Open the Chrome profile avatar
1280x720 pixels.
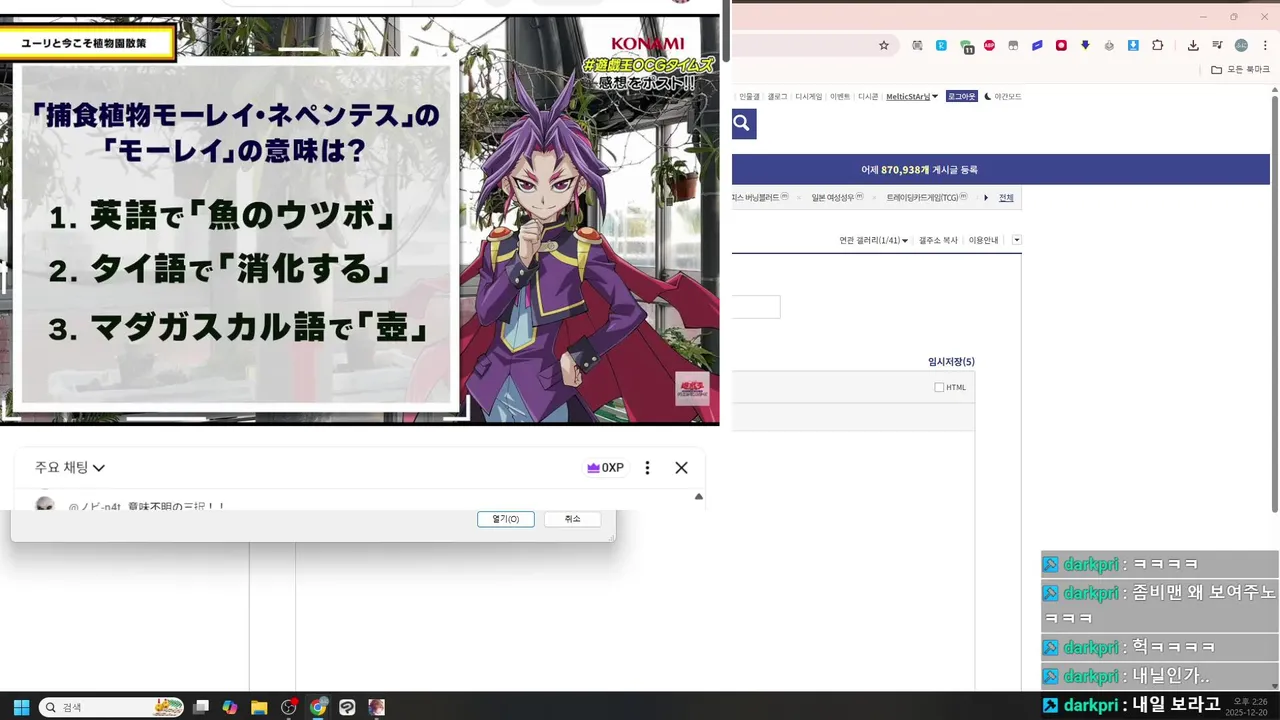pos(1241,45)
